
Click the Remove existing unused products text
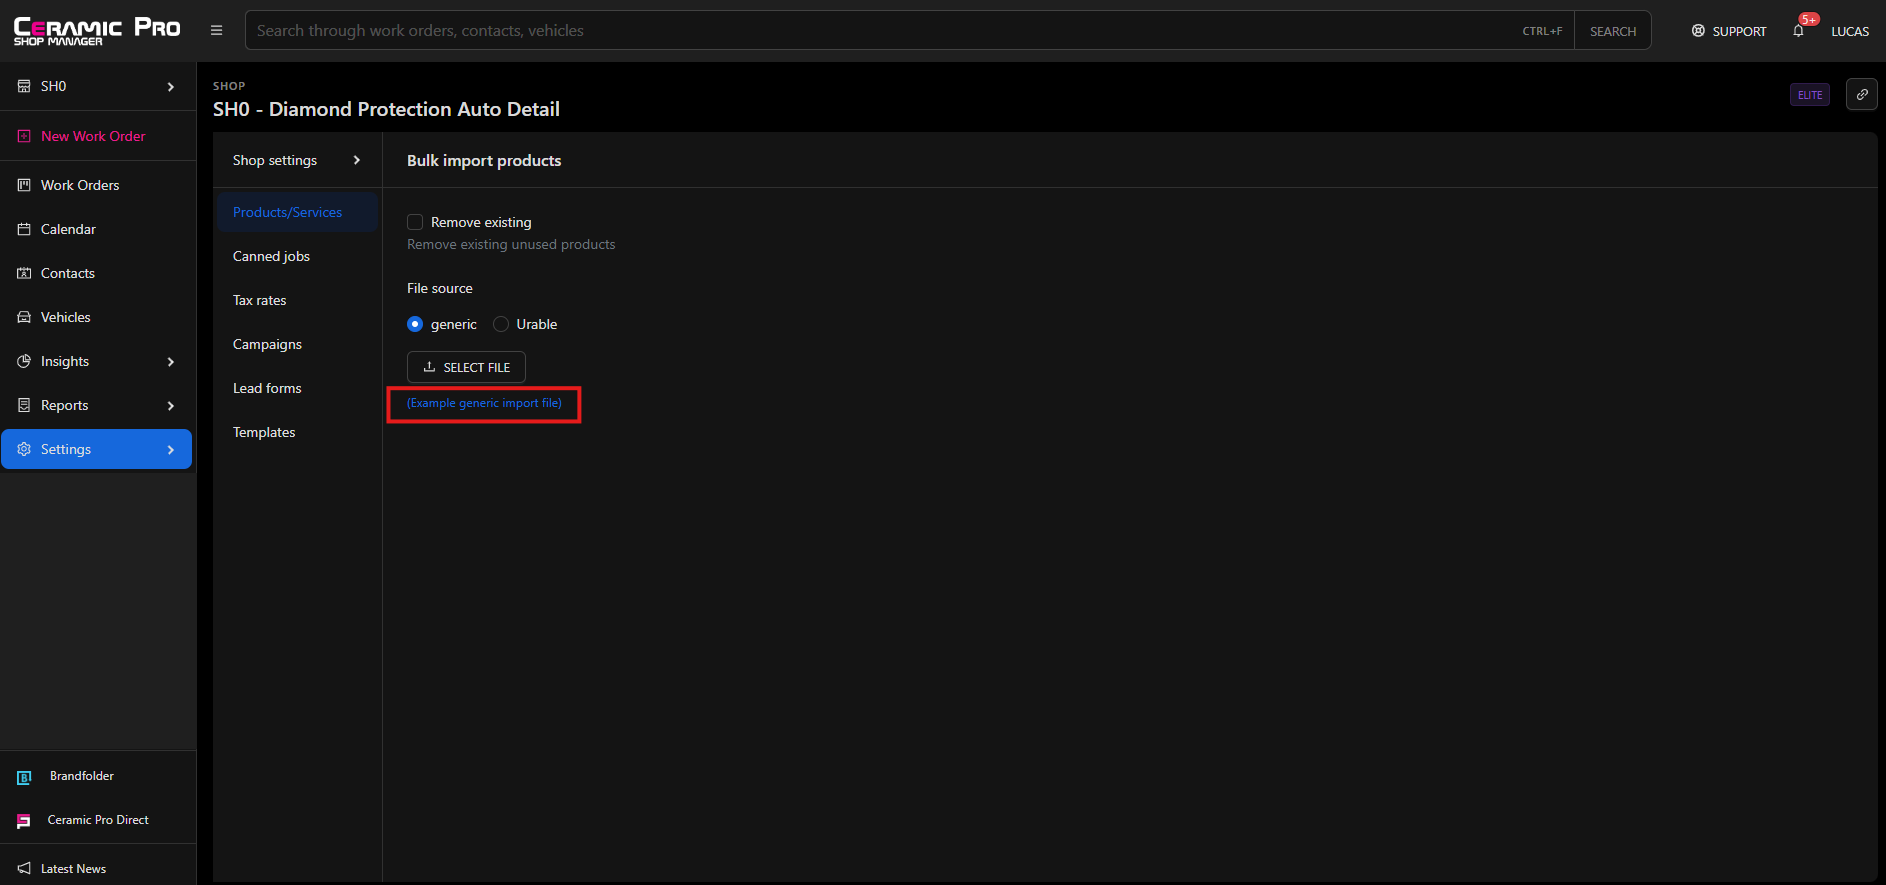point(511,244)
